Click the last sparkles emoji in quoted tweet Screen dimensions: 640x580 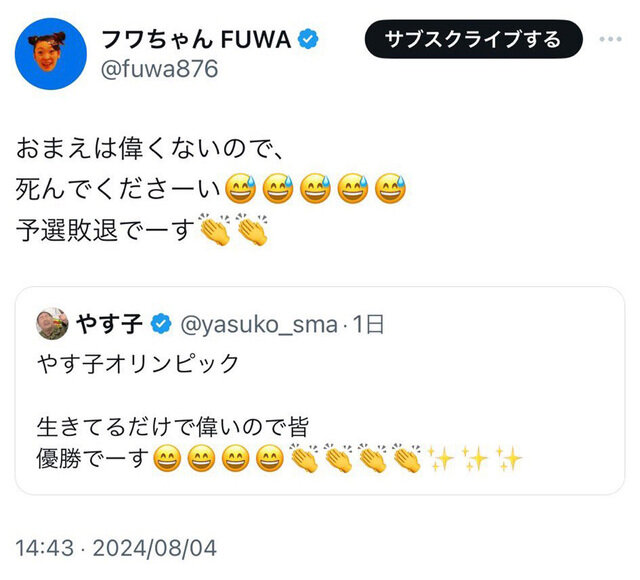[509, 461]
